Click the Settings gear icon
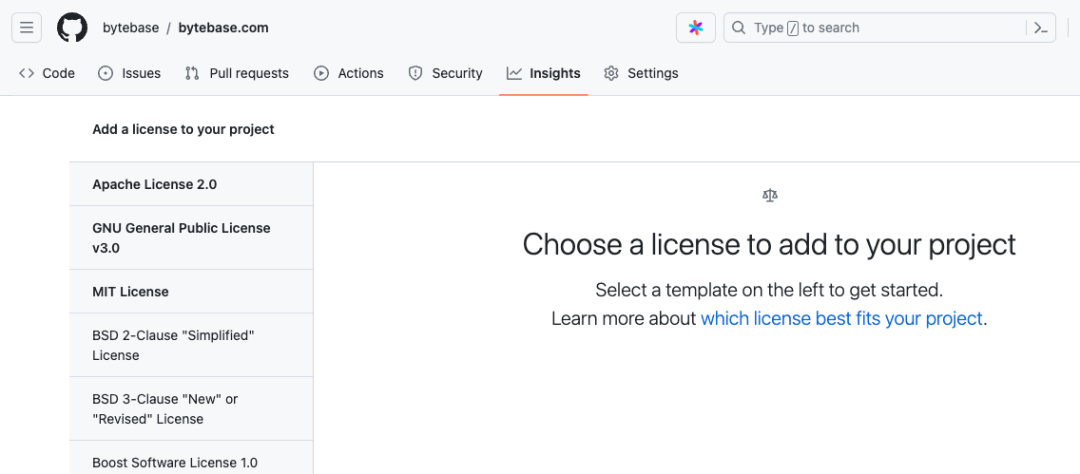1080x474 pixels. pyautogui.click(x=611, y=73)
